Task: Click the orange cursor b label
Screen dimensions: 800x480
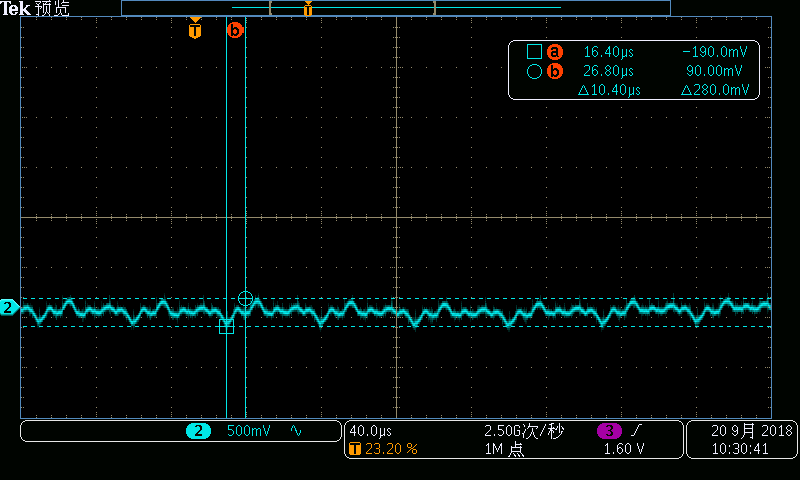Action: pyautogui.click(x=235, y=30)
